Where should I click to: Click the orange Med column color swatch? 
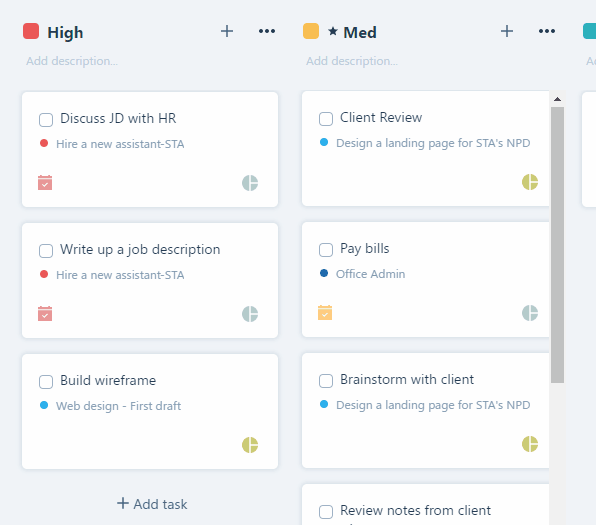[x=311, y=31]
